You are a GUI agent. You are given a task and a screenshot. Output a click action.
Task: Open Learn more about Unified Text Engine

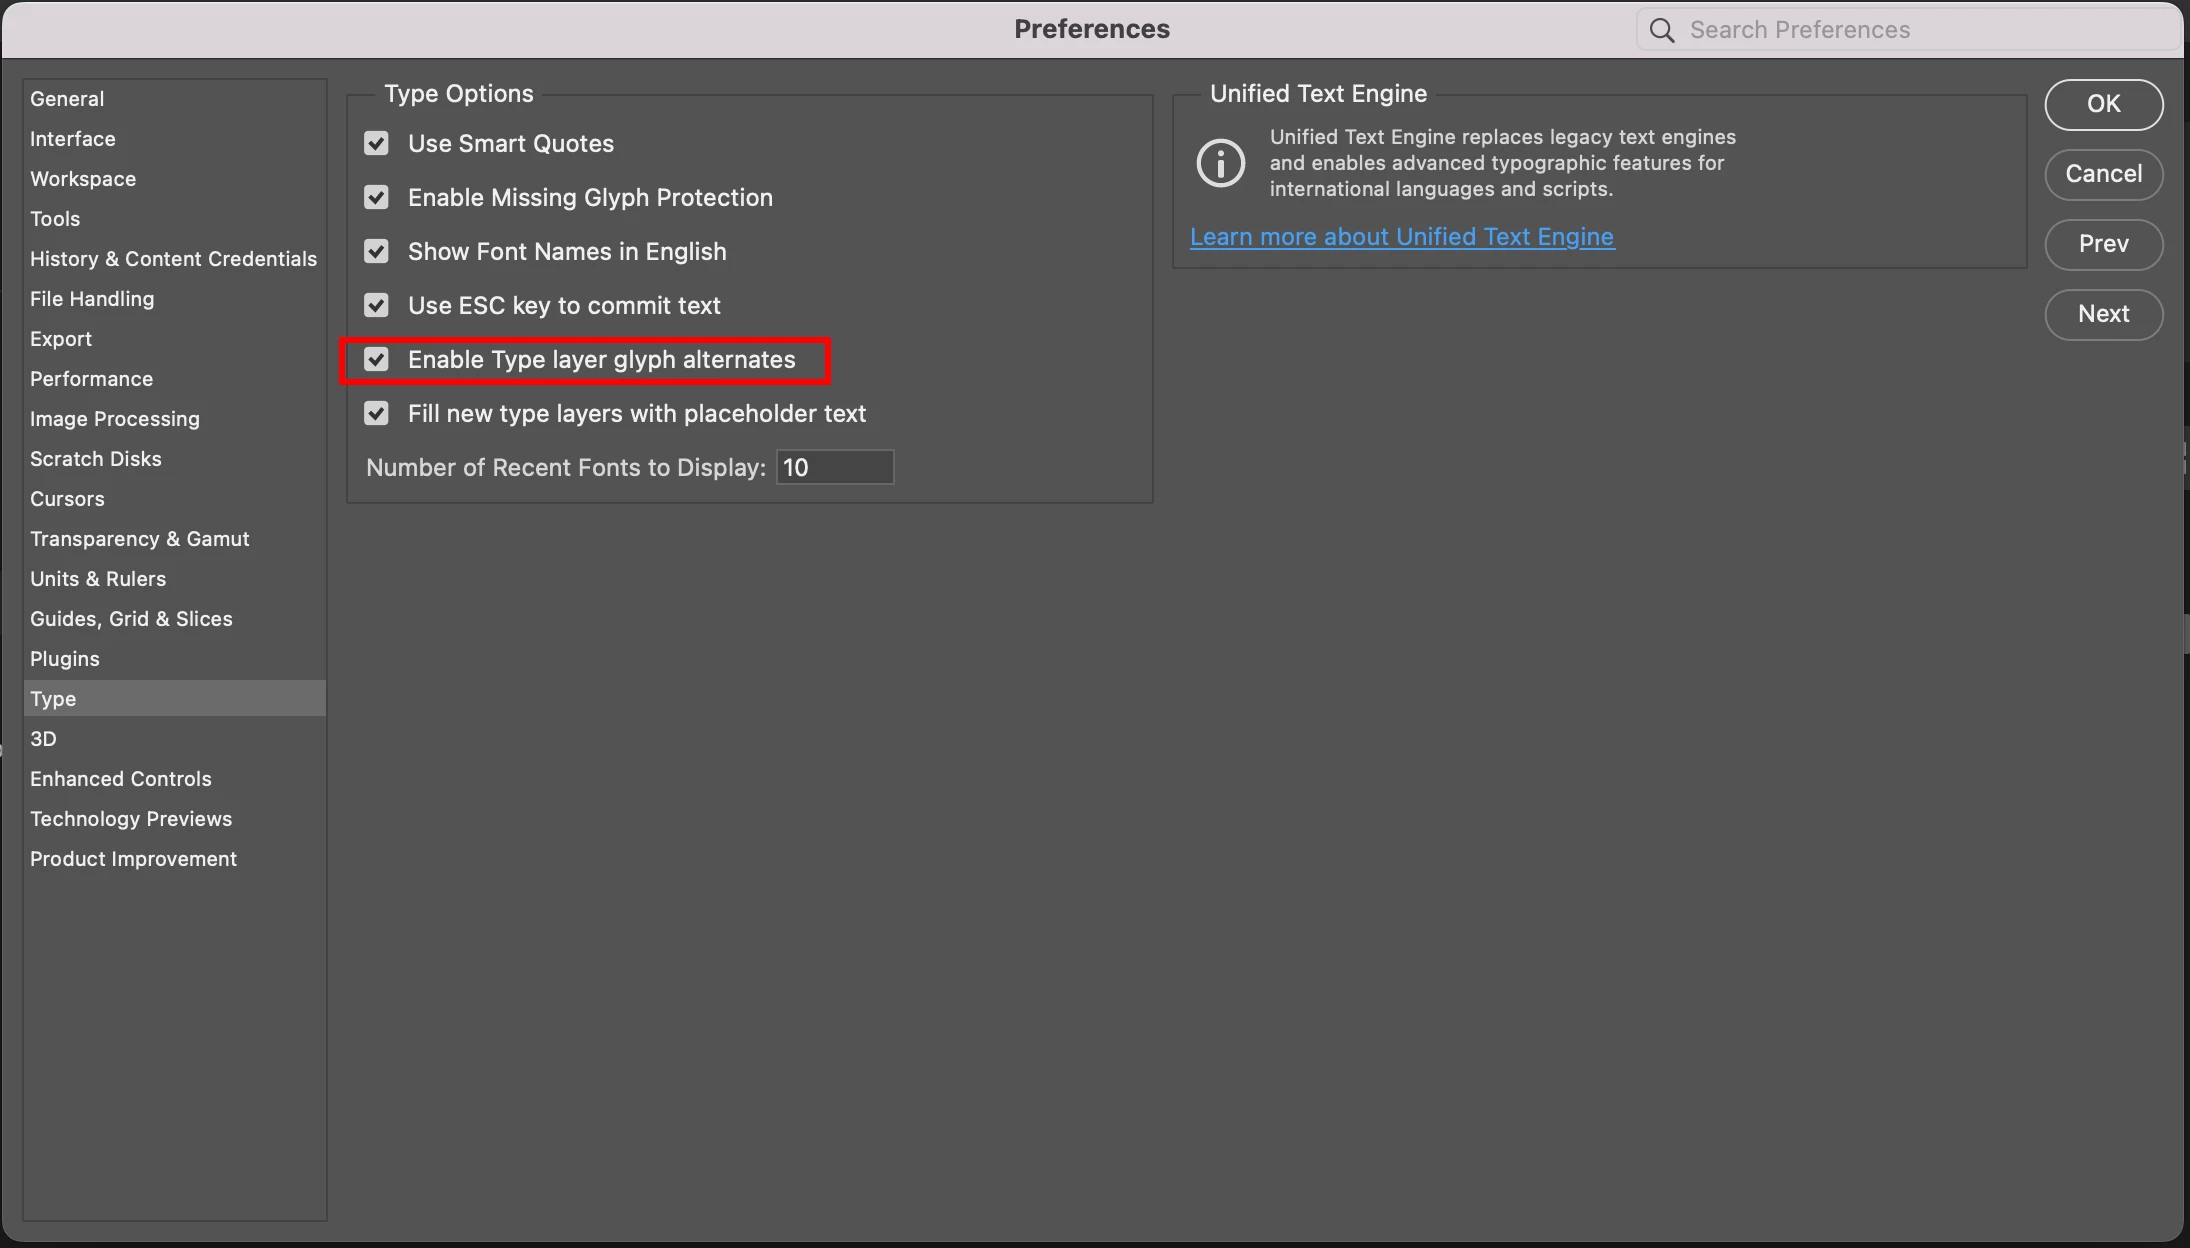[1401, 237]
